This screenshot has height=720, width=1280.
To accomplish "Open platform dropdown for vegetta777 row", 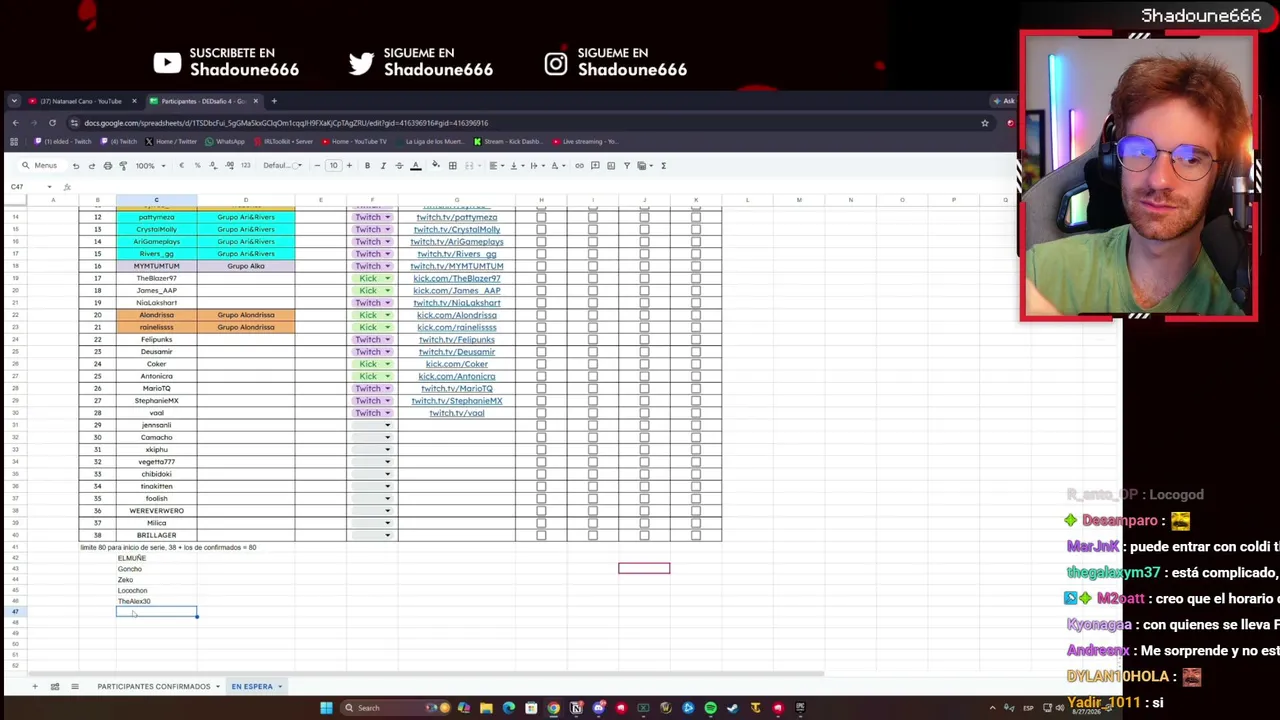I will pos(387,462).
